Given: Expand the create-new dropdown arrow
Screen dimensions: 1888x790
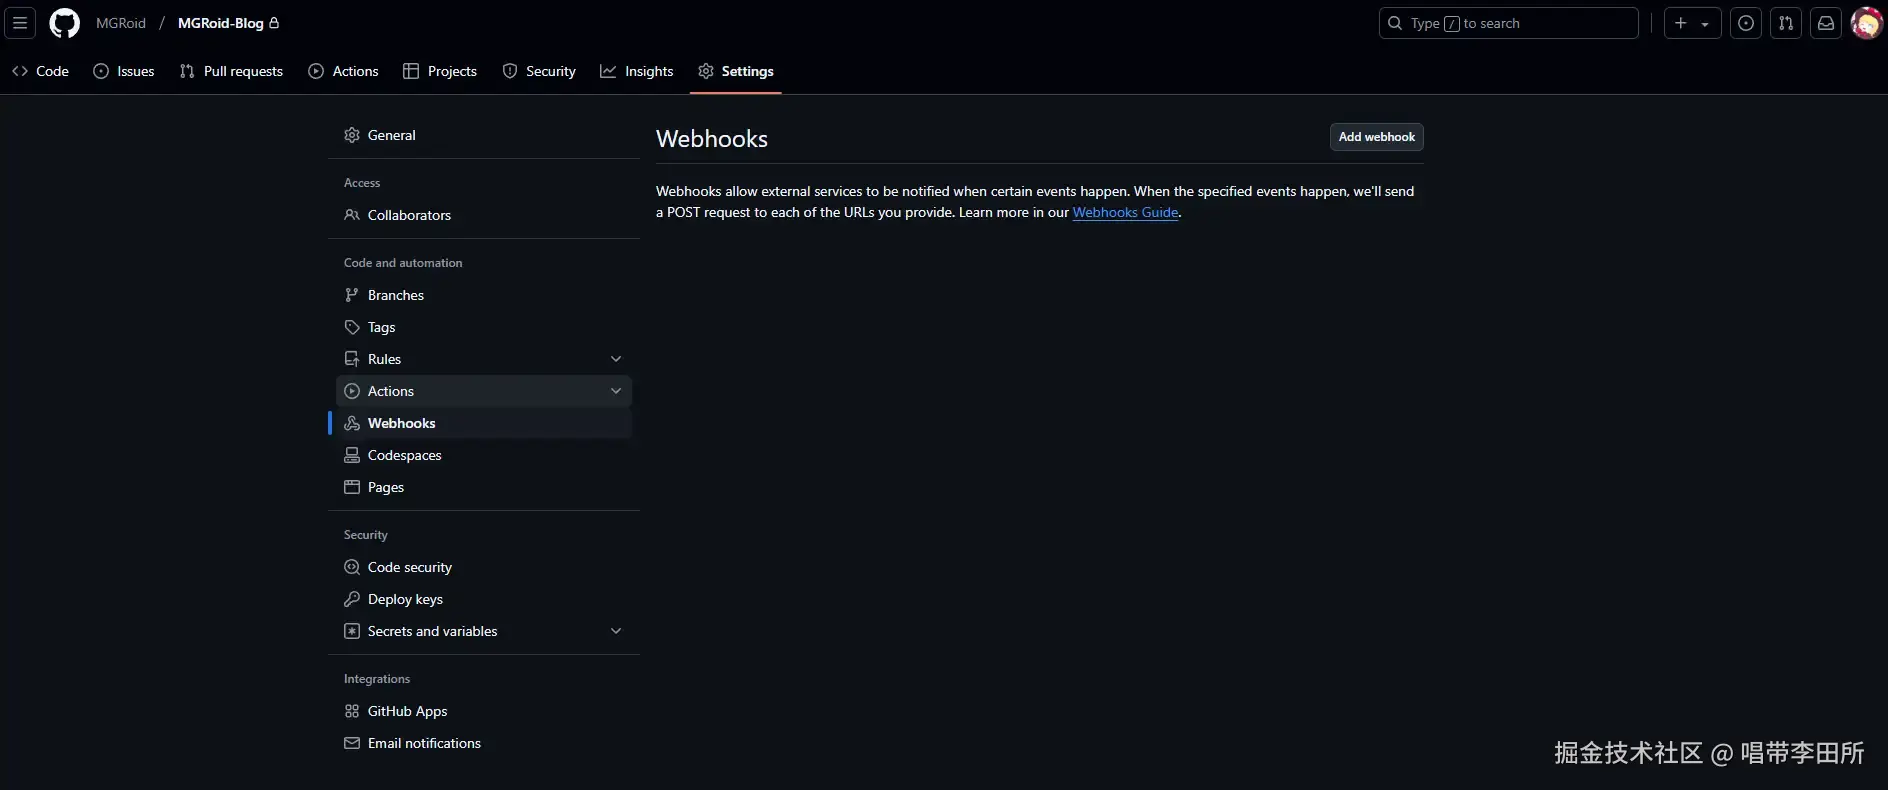Looking at the screenshot, I should click(1705, 24).
